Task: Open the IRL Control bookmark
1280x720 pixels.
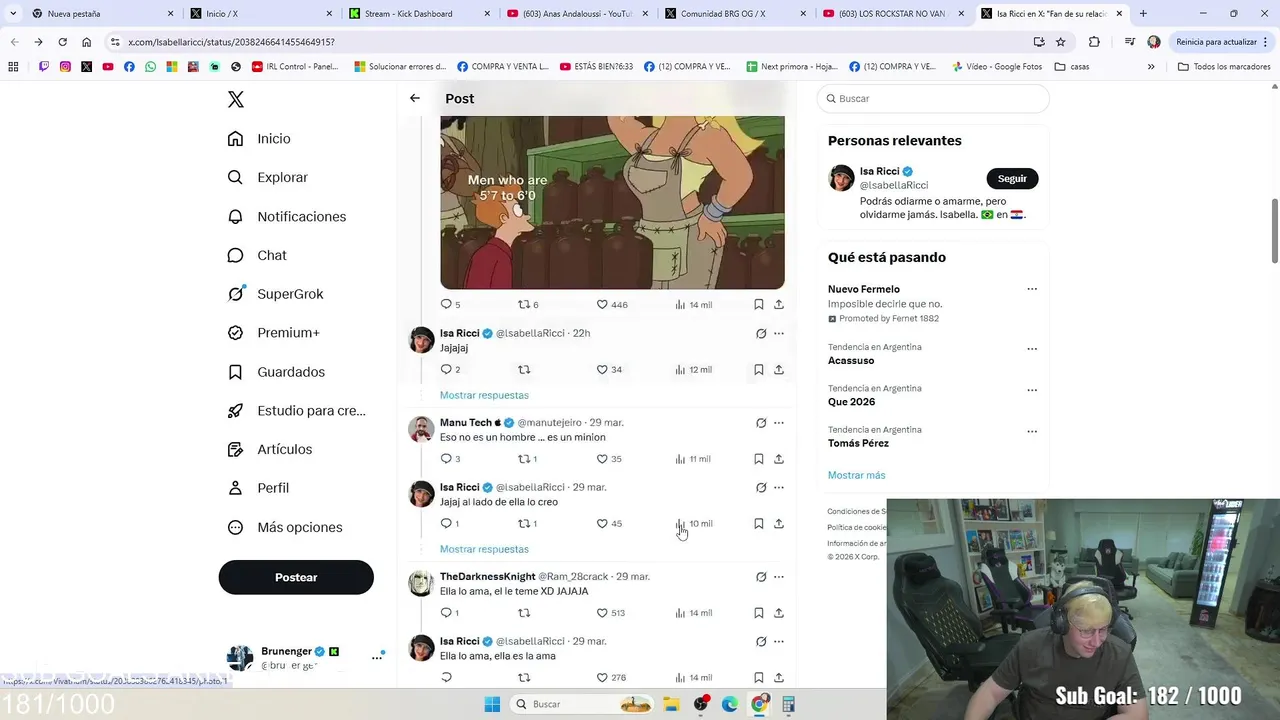Action: (x=295, y=66)
